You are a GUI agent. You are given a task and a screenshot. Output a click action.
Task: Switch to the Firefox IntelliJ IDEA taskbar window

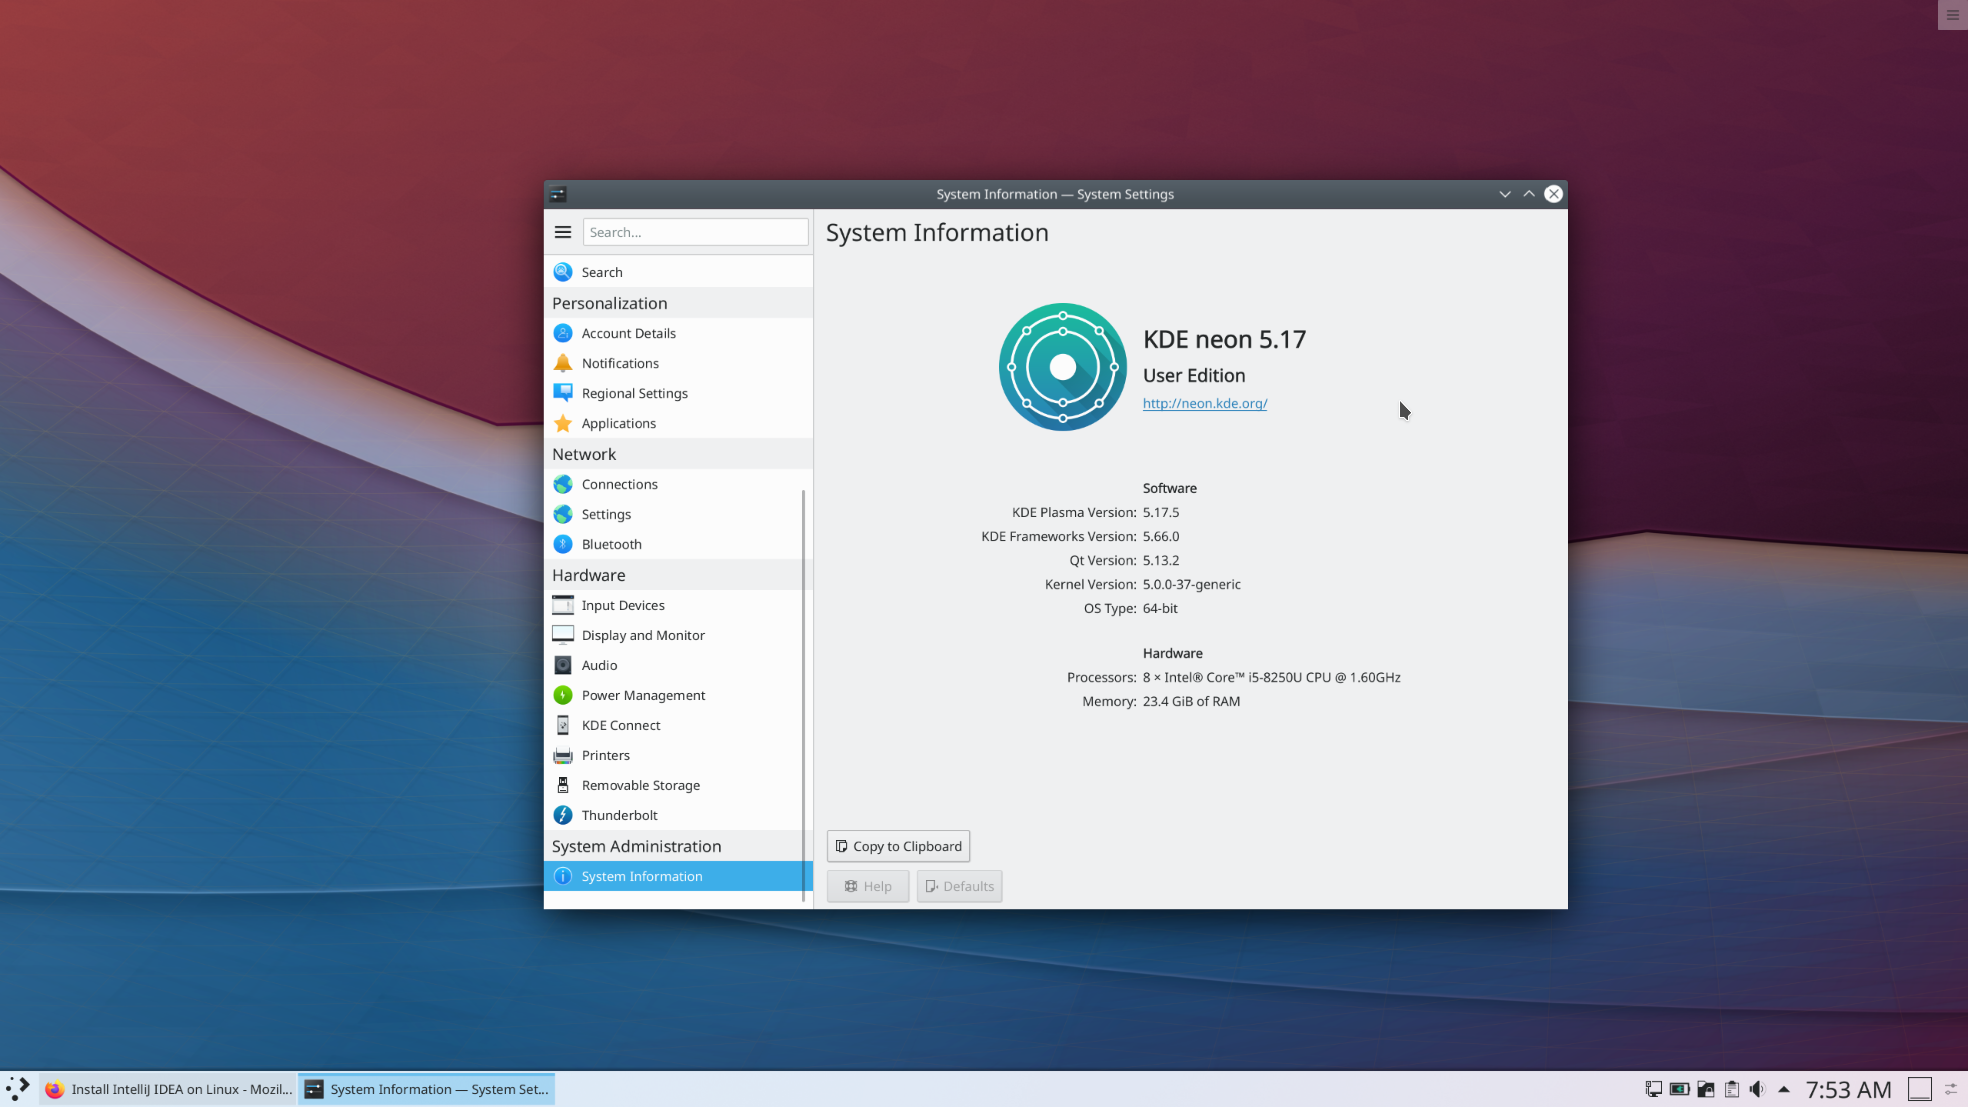point(168,1089)
